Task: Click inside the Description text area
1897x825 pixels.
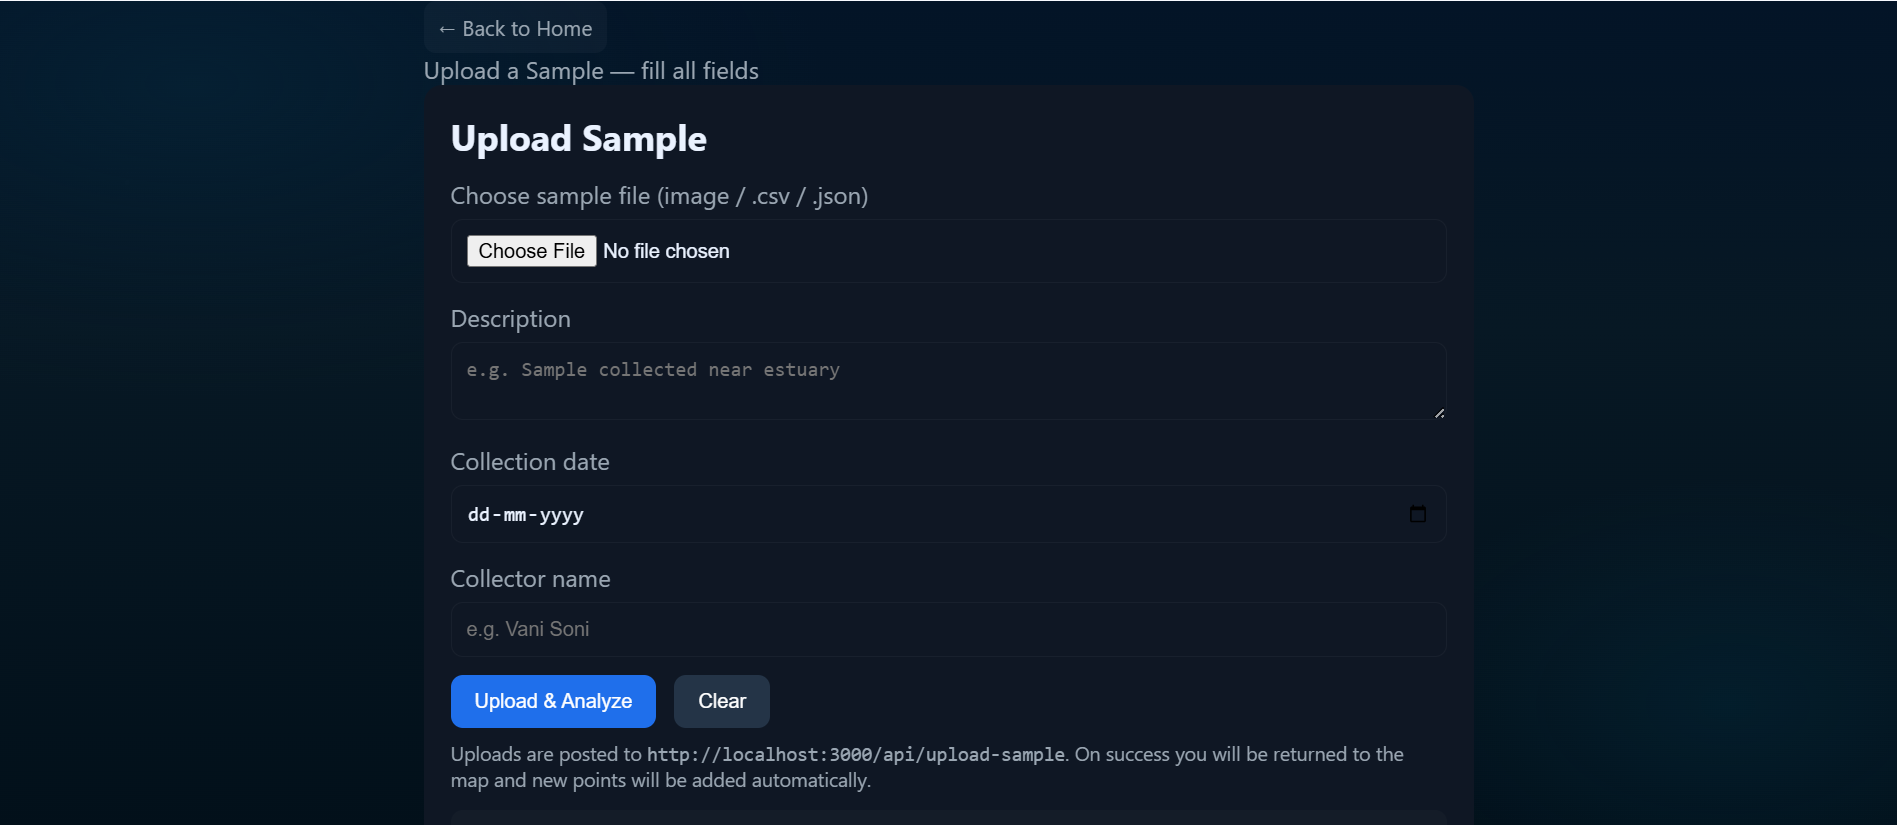Action: point(947,380)
